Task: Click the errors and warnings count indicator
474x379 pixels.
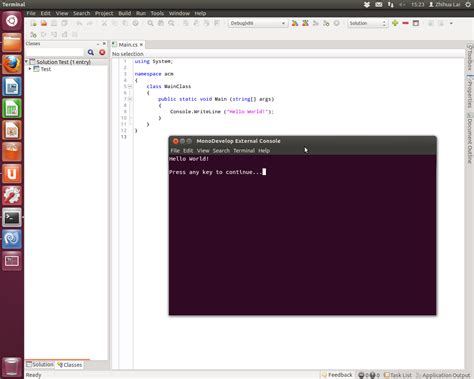Action: [x=369, y=375]
